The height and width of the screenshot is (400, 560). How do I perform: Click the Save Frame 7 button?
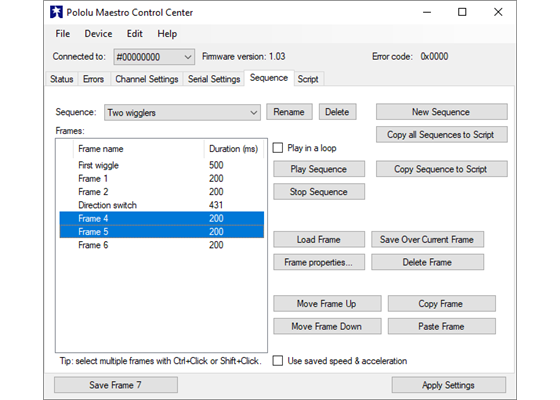click(x=116, y=385)
